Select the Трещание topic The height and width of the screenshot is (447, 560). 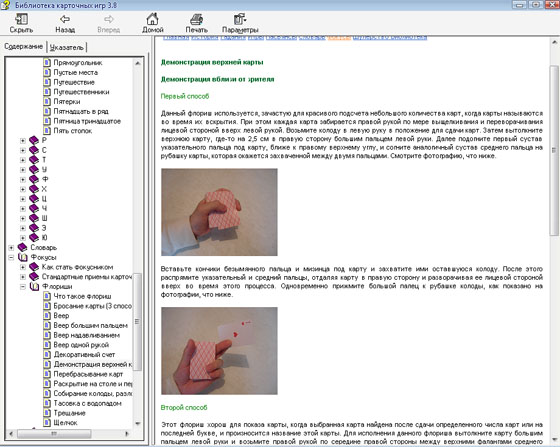pos(69,413)
